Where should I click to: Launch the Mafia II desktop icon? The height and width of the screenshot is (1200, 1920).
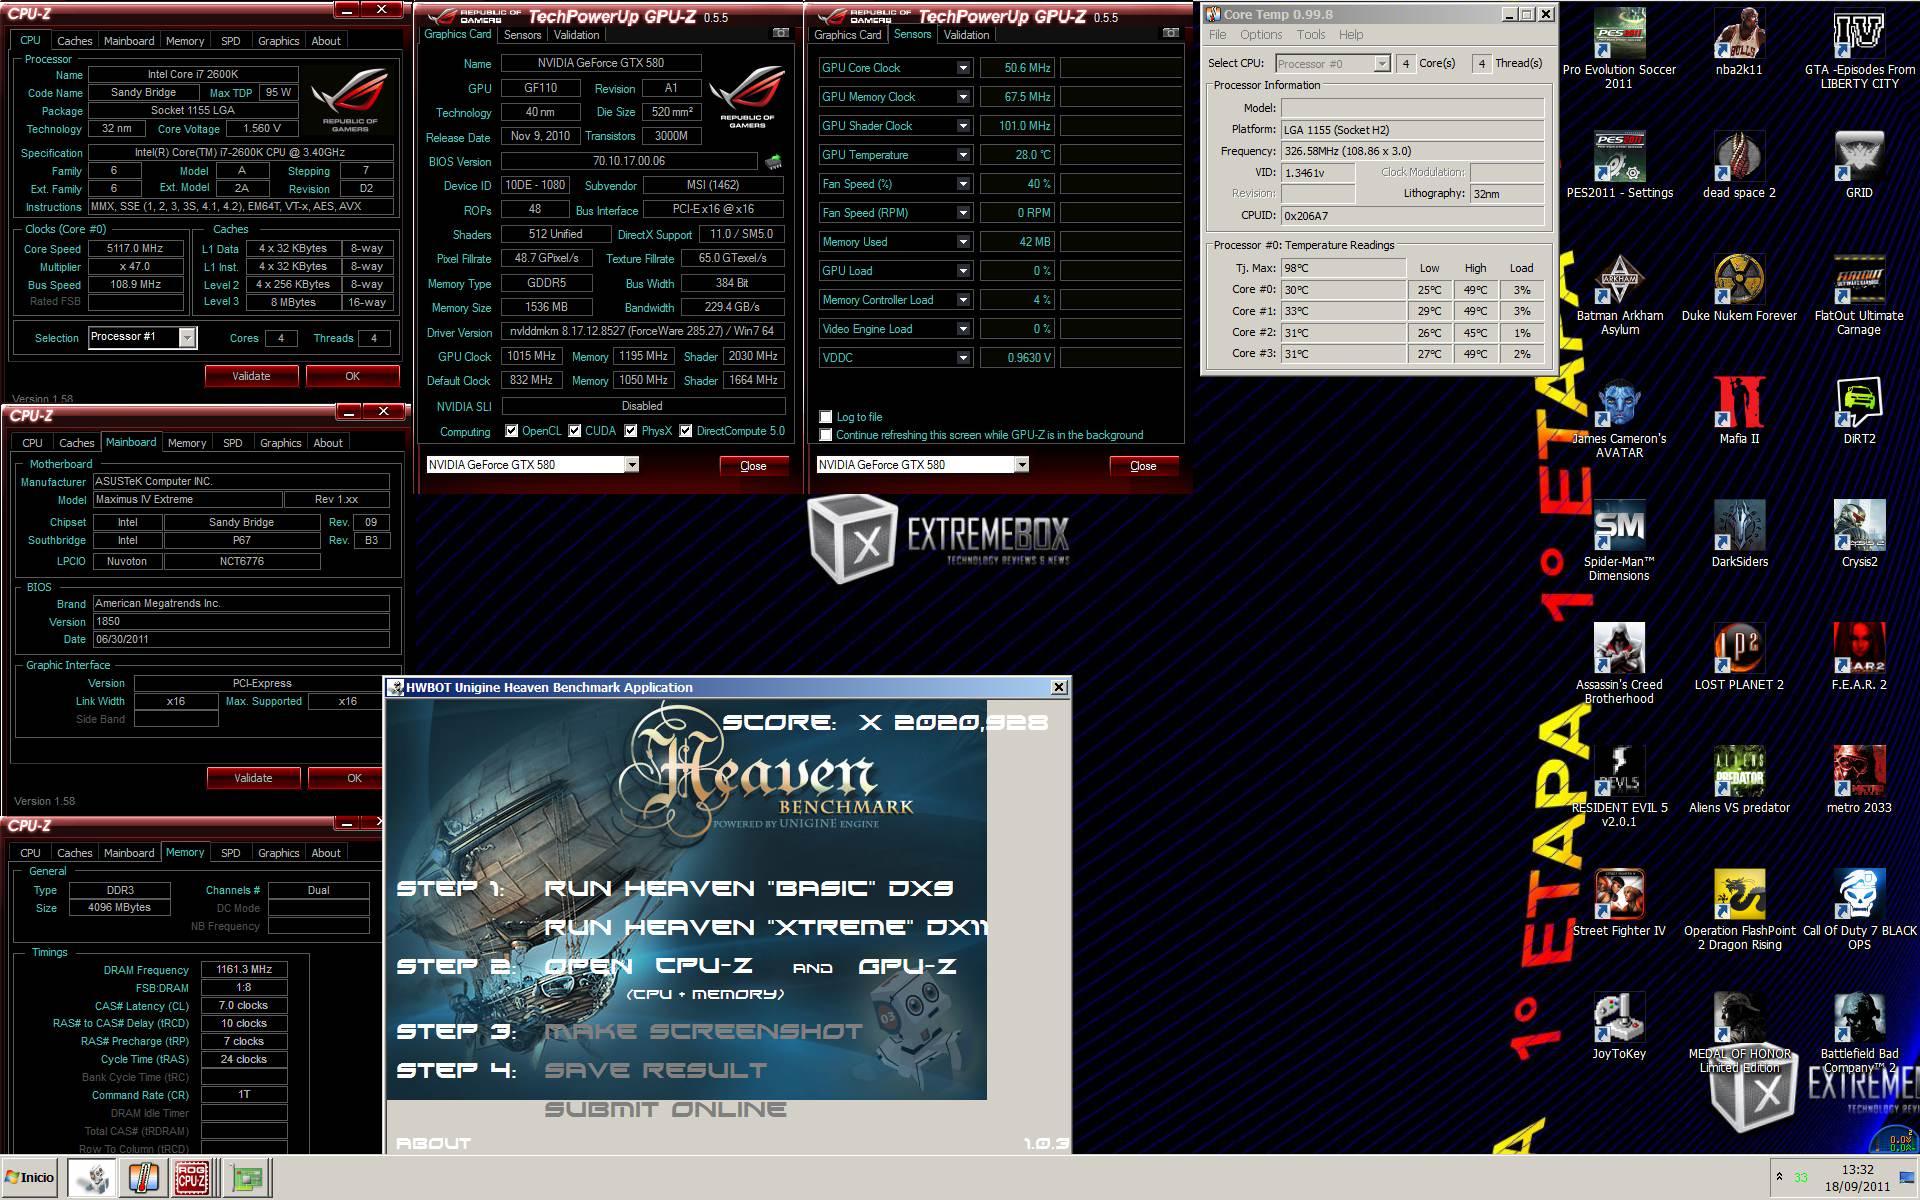tap(1739, 412)
